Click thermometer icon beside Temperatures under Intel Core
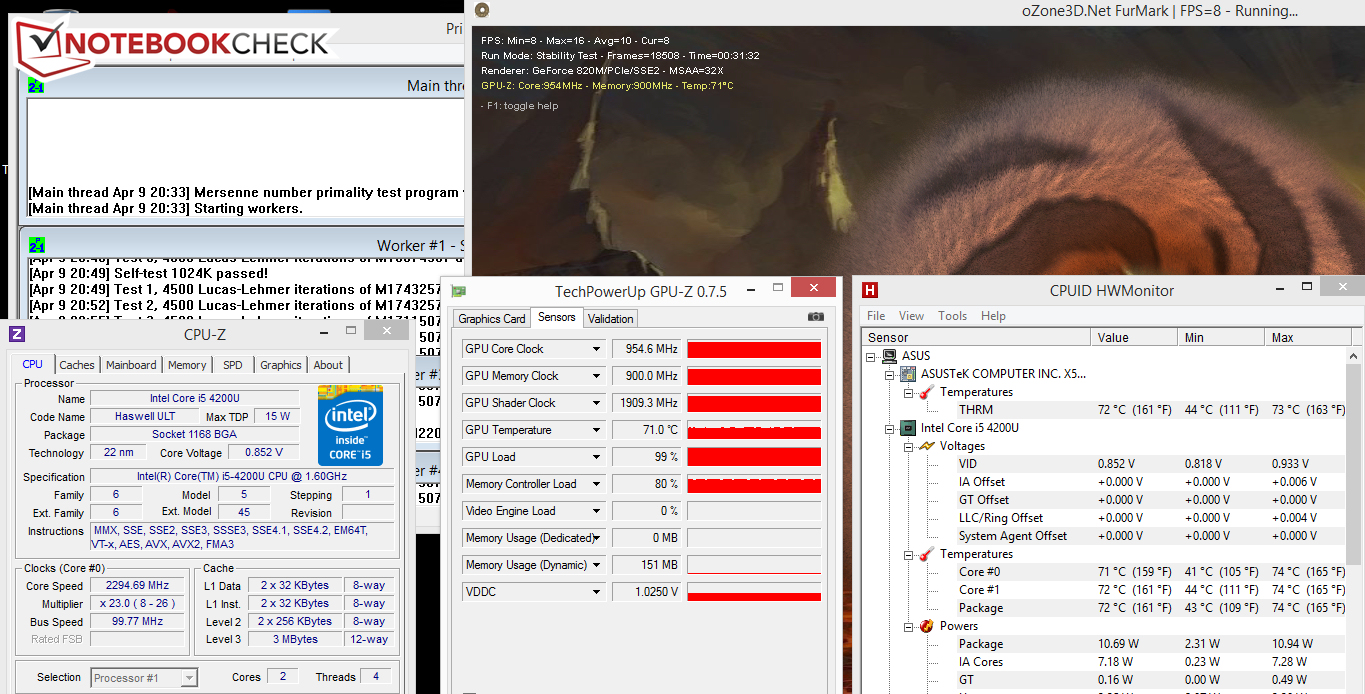The width and height of the screenshot is (1365, 694). pos(927,554)
